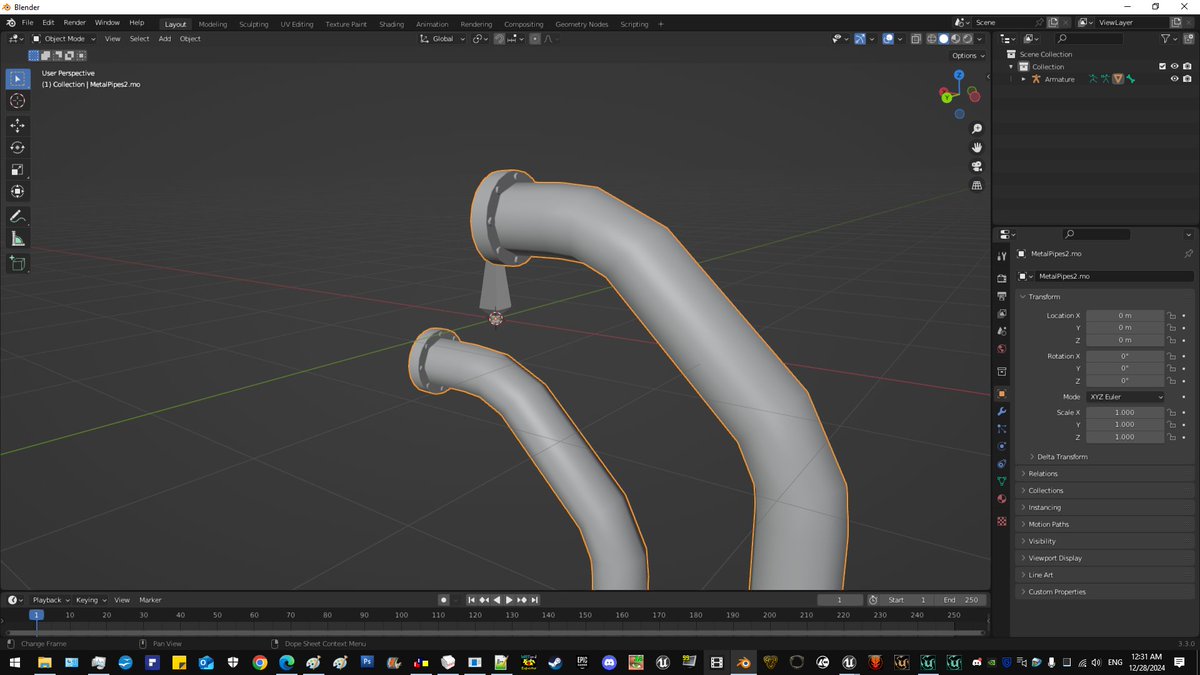This screenshot has height=675, width=1200.
Task: Open the File menu
Action: pos(27,23)
